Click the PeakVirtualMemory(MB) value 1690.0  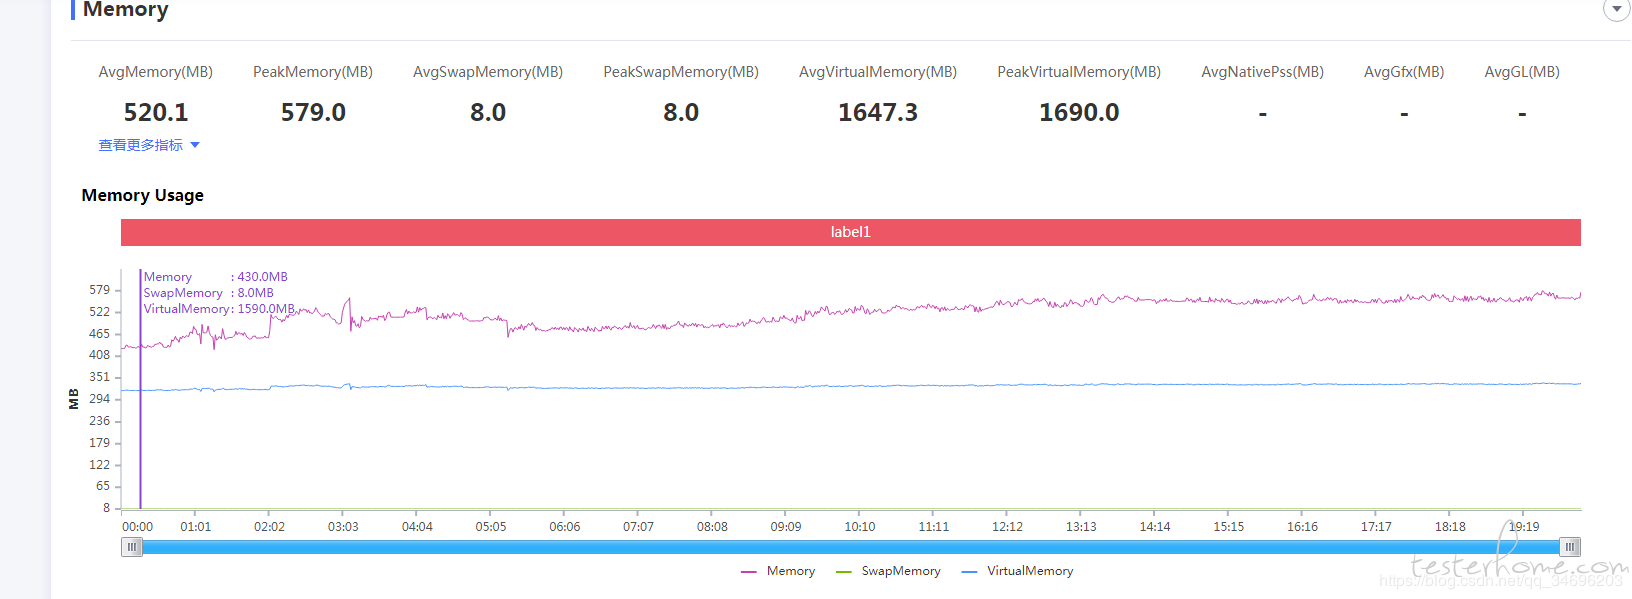click(1079, 112)
